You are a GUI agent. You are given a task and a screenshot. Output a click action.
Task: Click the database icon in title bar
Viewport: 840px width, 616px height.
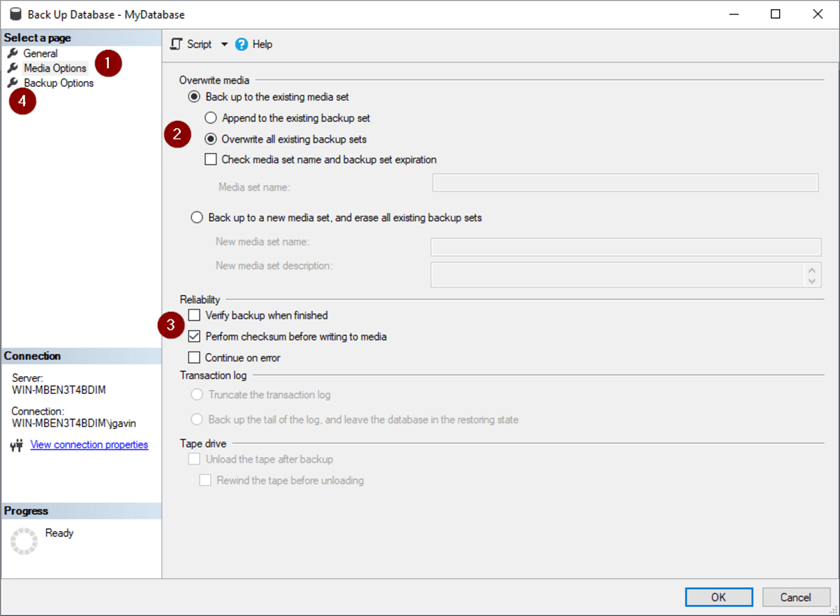(16, 14)
